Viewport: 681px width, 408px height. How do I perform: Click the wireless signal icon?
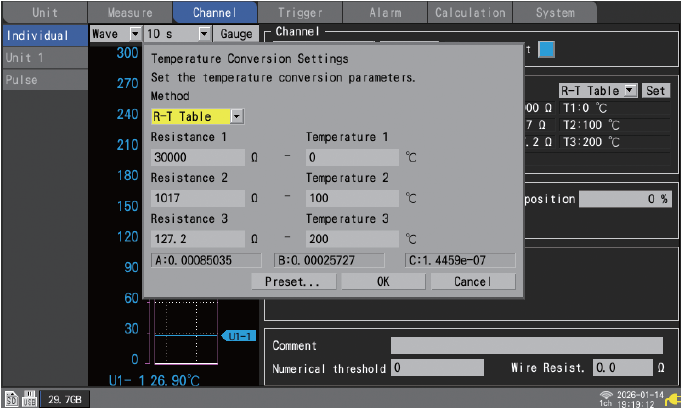point(606,392)
